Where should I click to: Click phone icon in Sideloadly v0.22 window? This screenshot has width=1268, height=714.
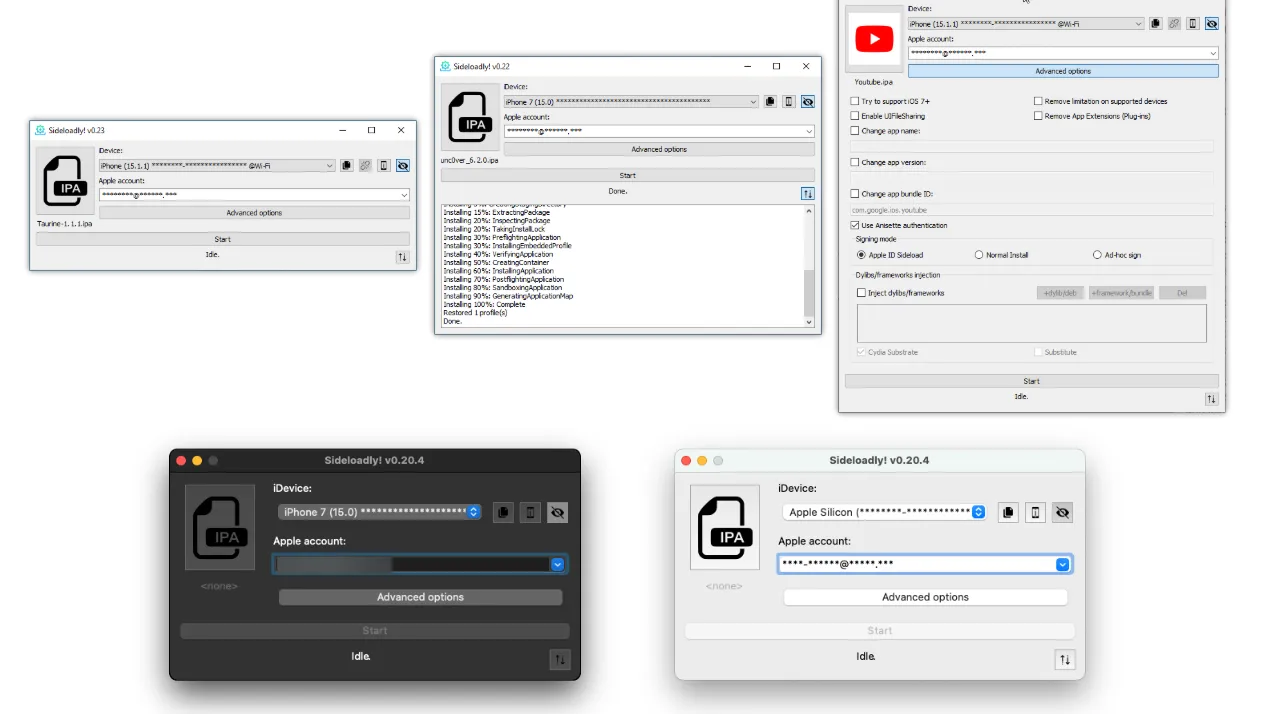coord(789,101)
